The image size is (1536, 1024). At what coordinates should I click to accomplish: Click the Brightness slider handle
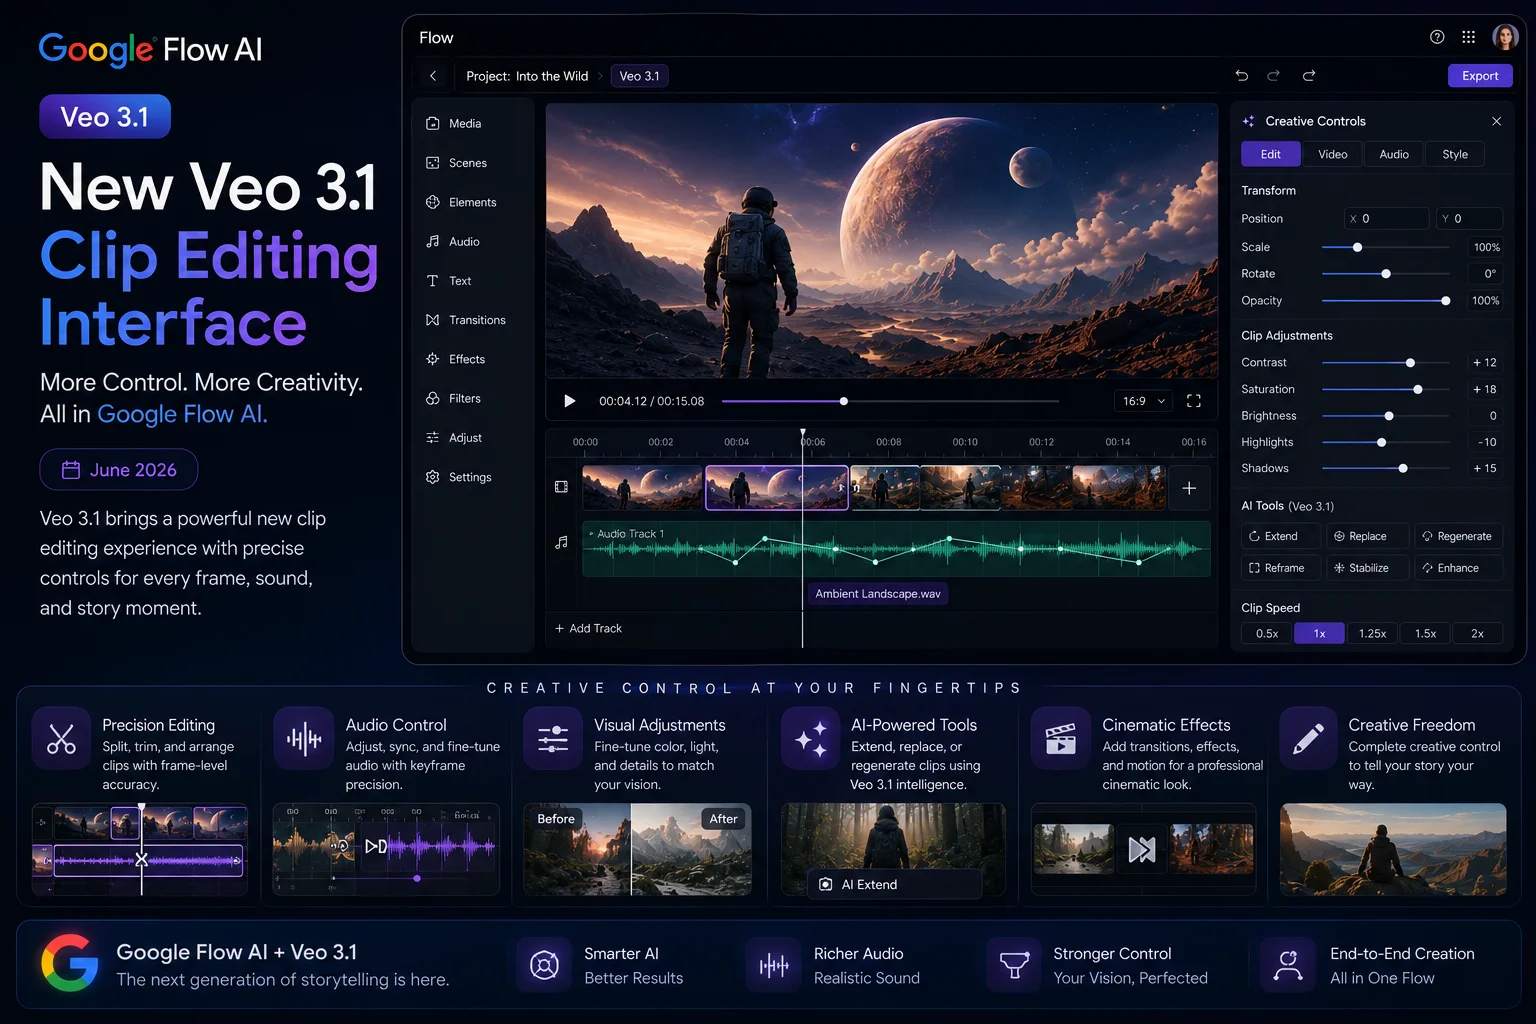tap(1389, 416)
